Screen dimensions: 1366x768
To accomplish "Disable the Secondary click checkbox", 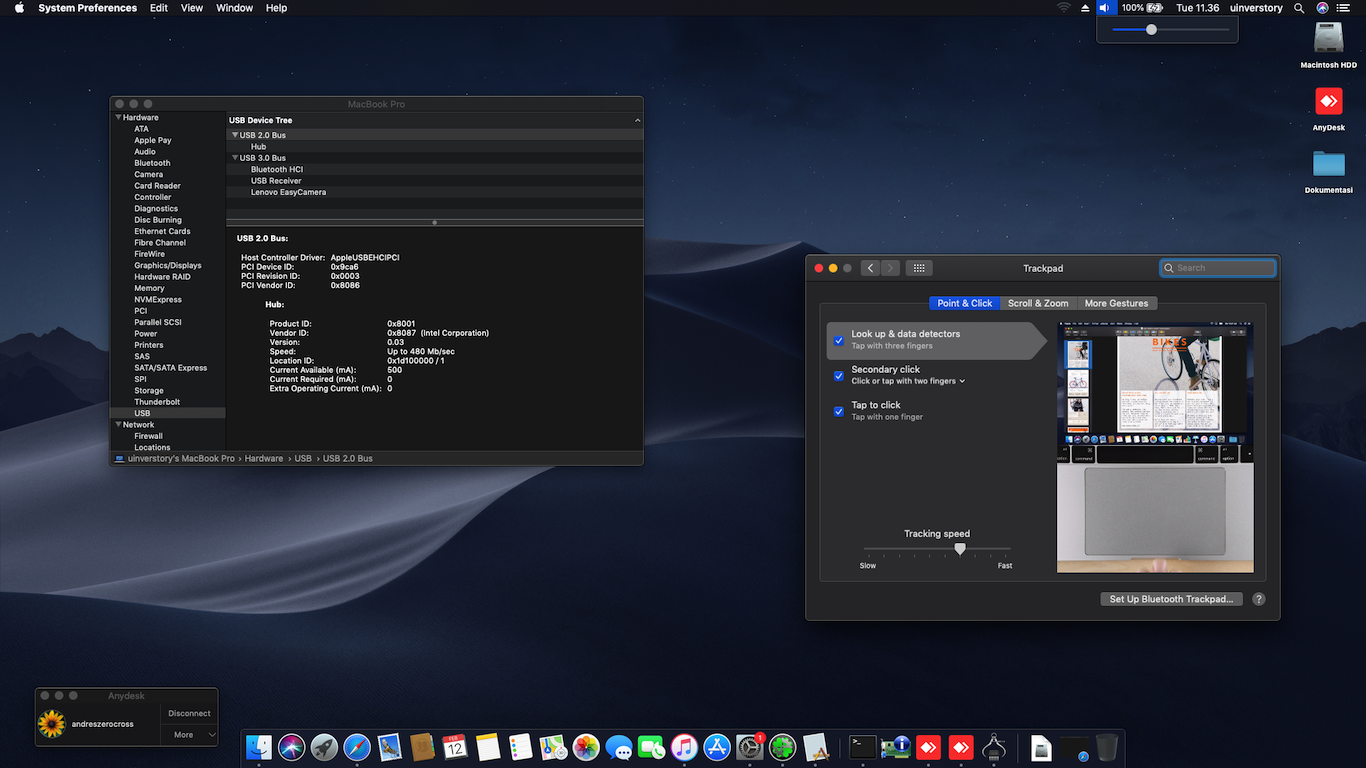I will pyautogui.click(x=839, y=376).
